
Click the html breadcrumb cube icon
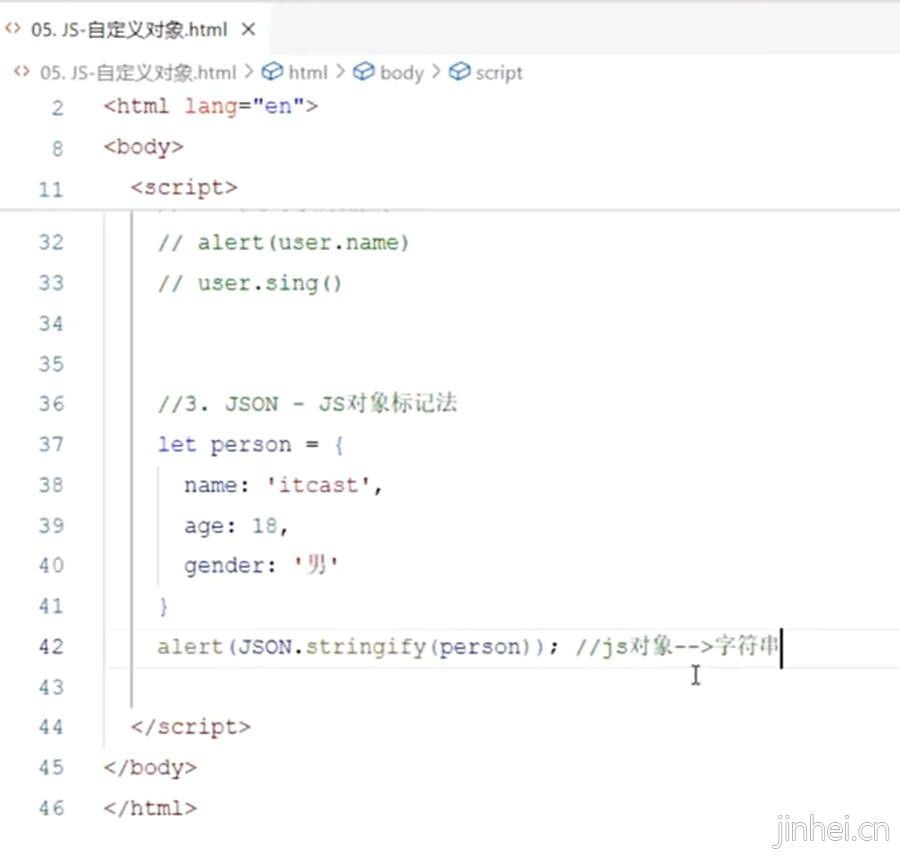click(x=272, y=72)
